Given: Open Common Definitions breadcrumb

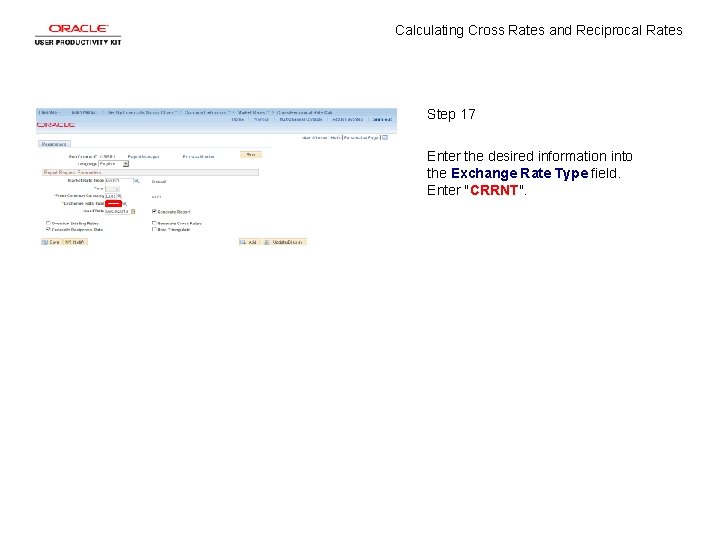Looking at the screenshot, I should pyautogui.click(x=206, y=112).
